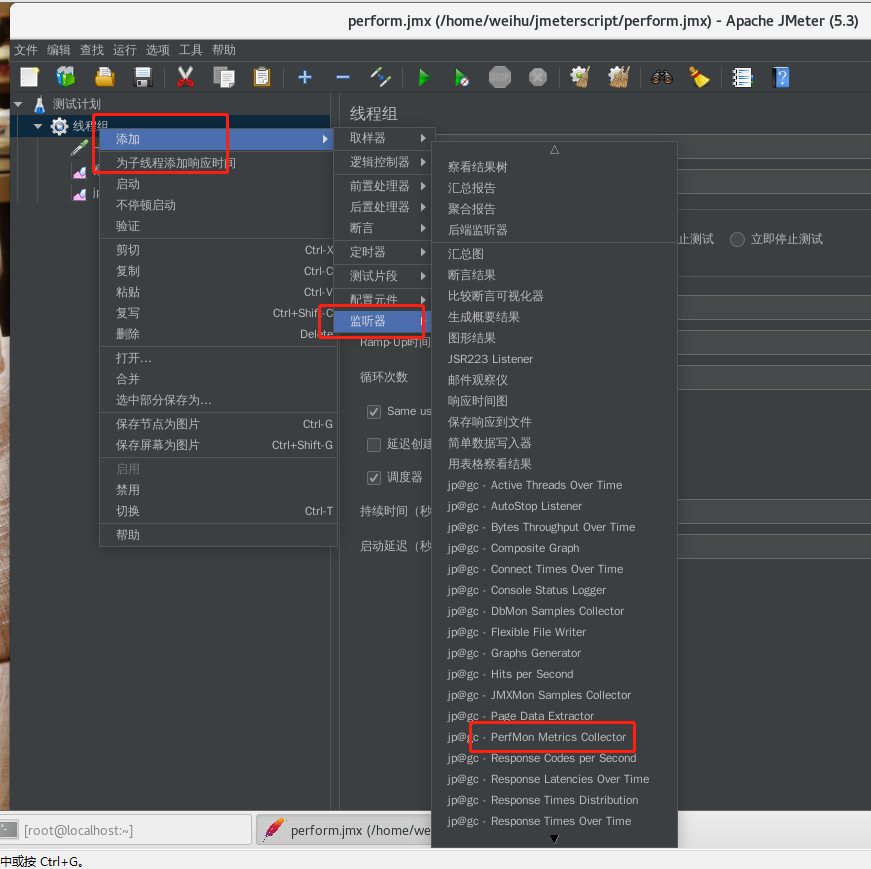Image resolution: width=871 pixels, height=869 pixels.
Task: Switch to root@localhost terminal taskbar button
Action: 126,830
